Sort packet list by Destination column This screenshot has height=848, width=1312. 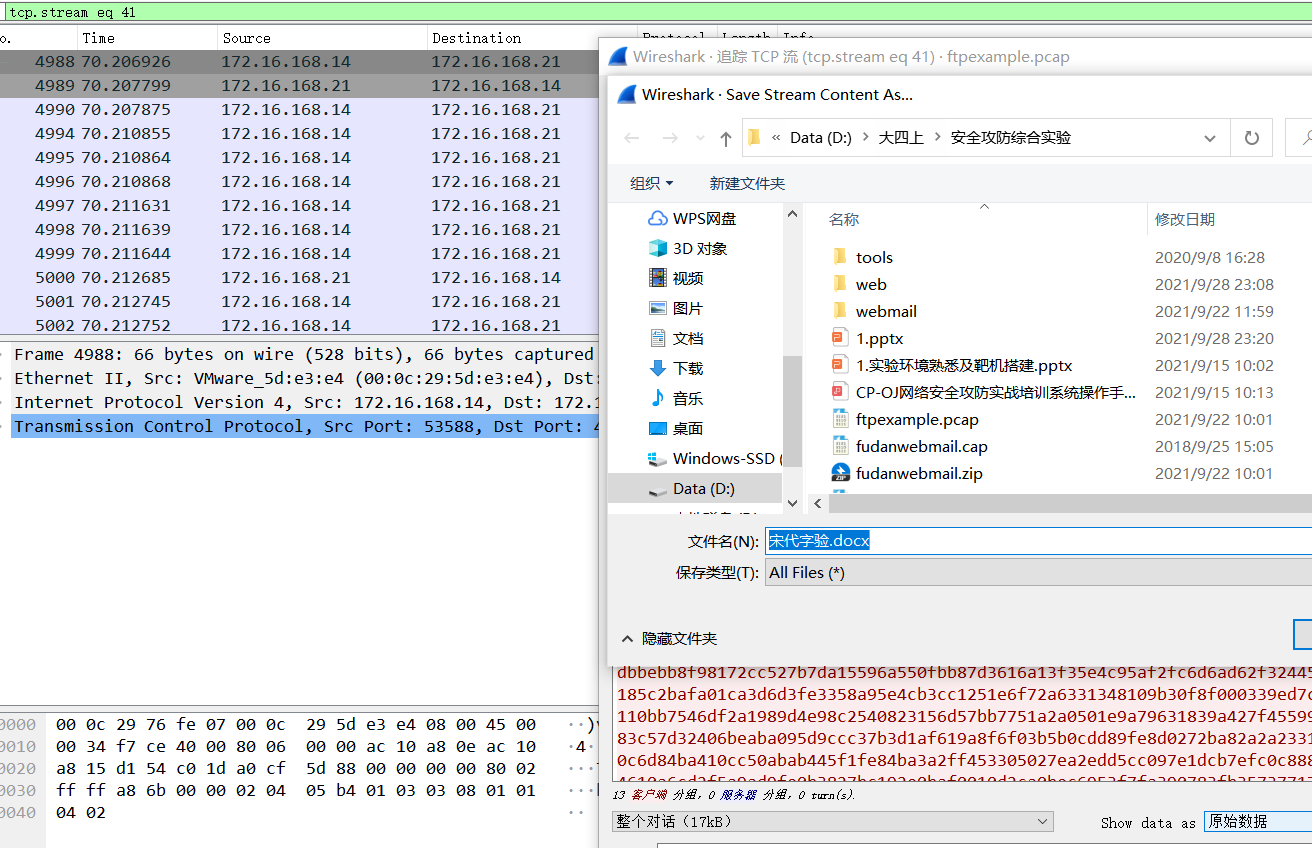532,38
